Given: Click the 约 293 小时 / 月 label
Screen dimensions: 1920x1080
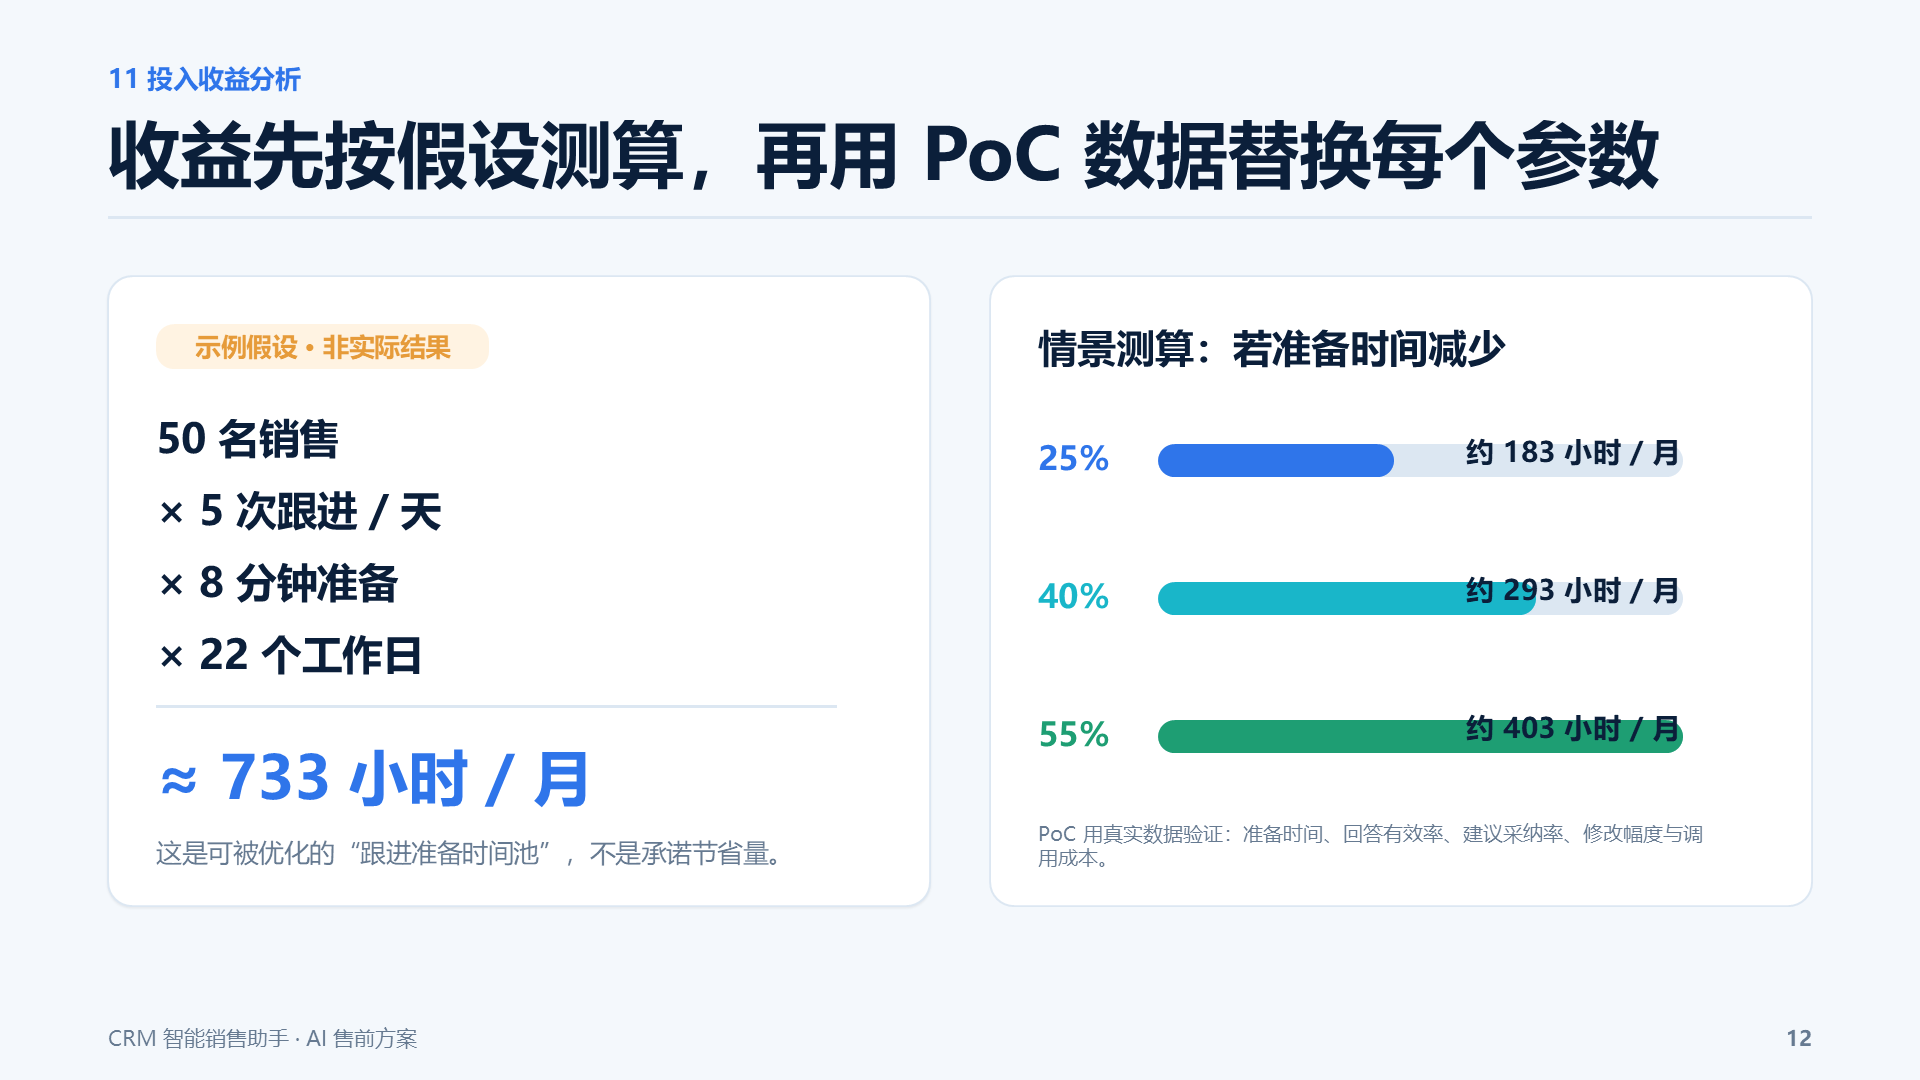Looking at the screenshot, I should pyautogui.click(x=1572, y=590).
